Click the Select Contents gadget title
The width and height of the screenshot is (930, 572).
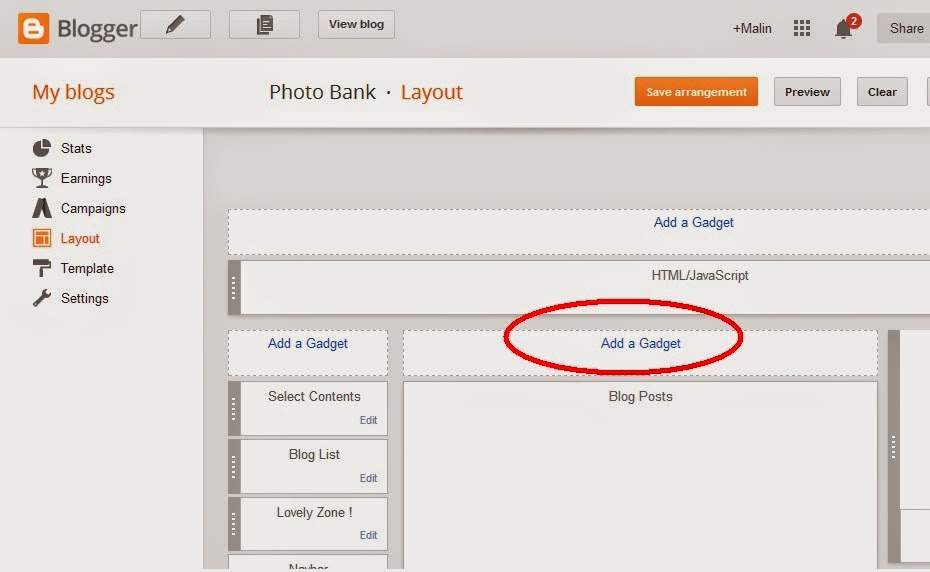[314, 396]
